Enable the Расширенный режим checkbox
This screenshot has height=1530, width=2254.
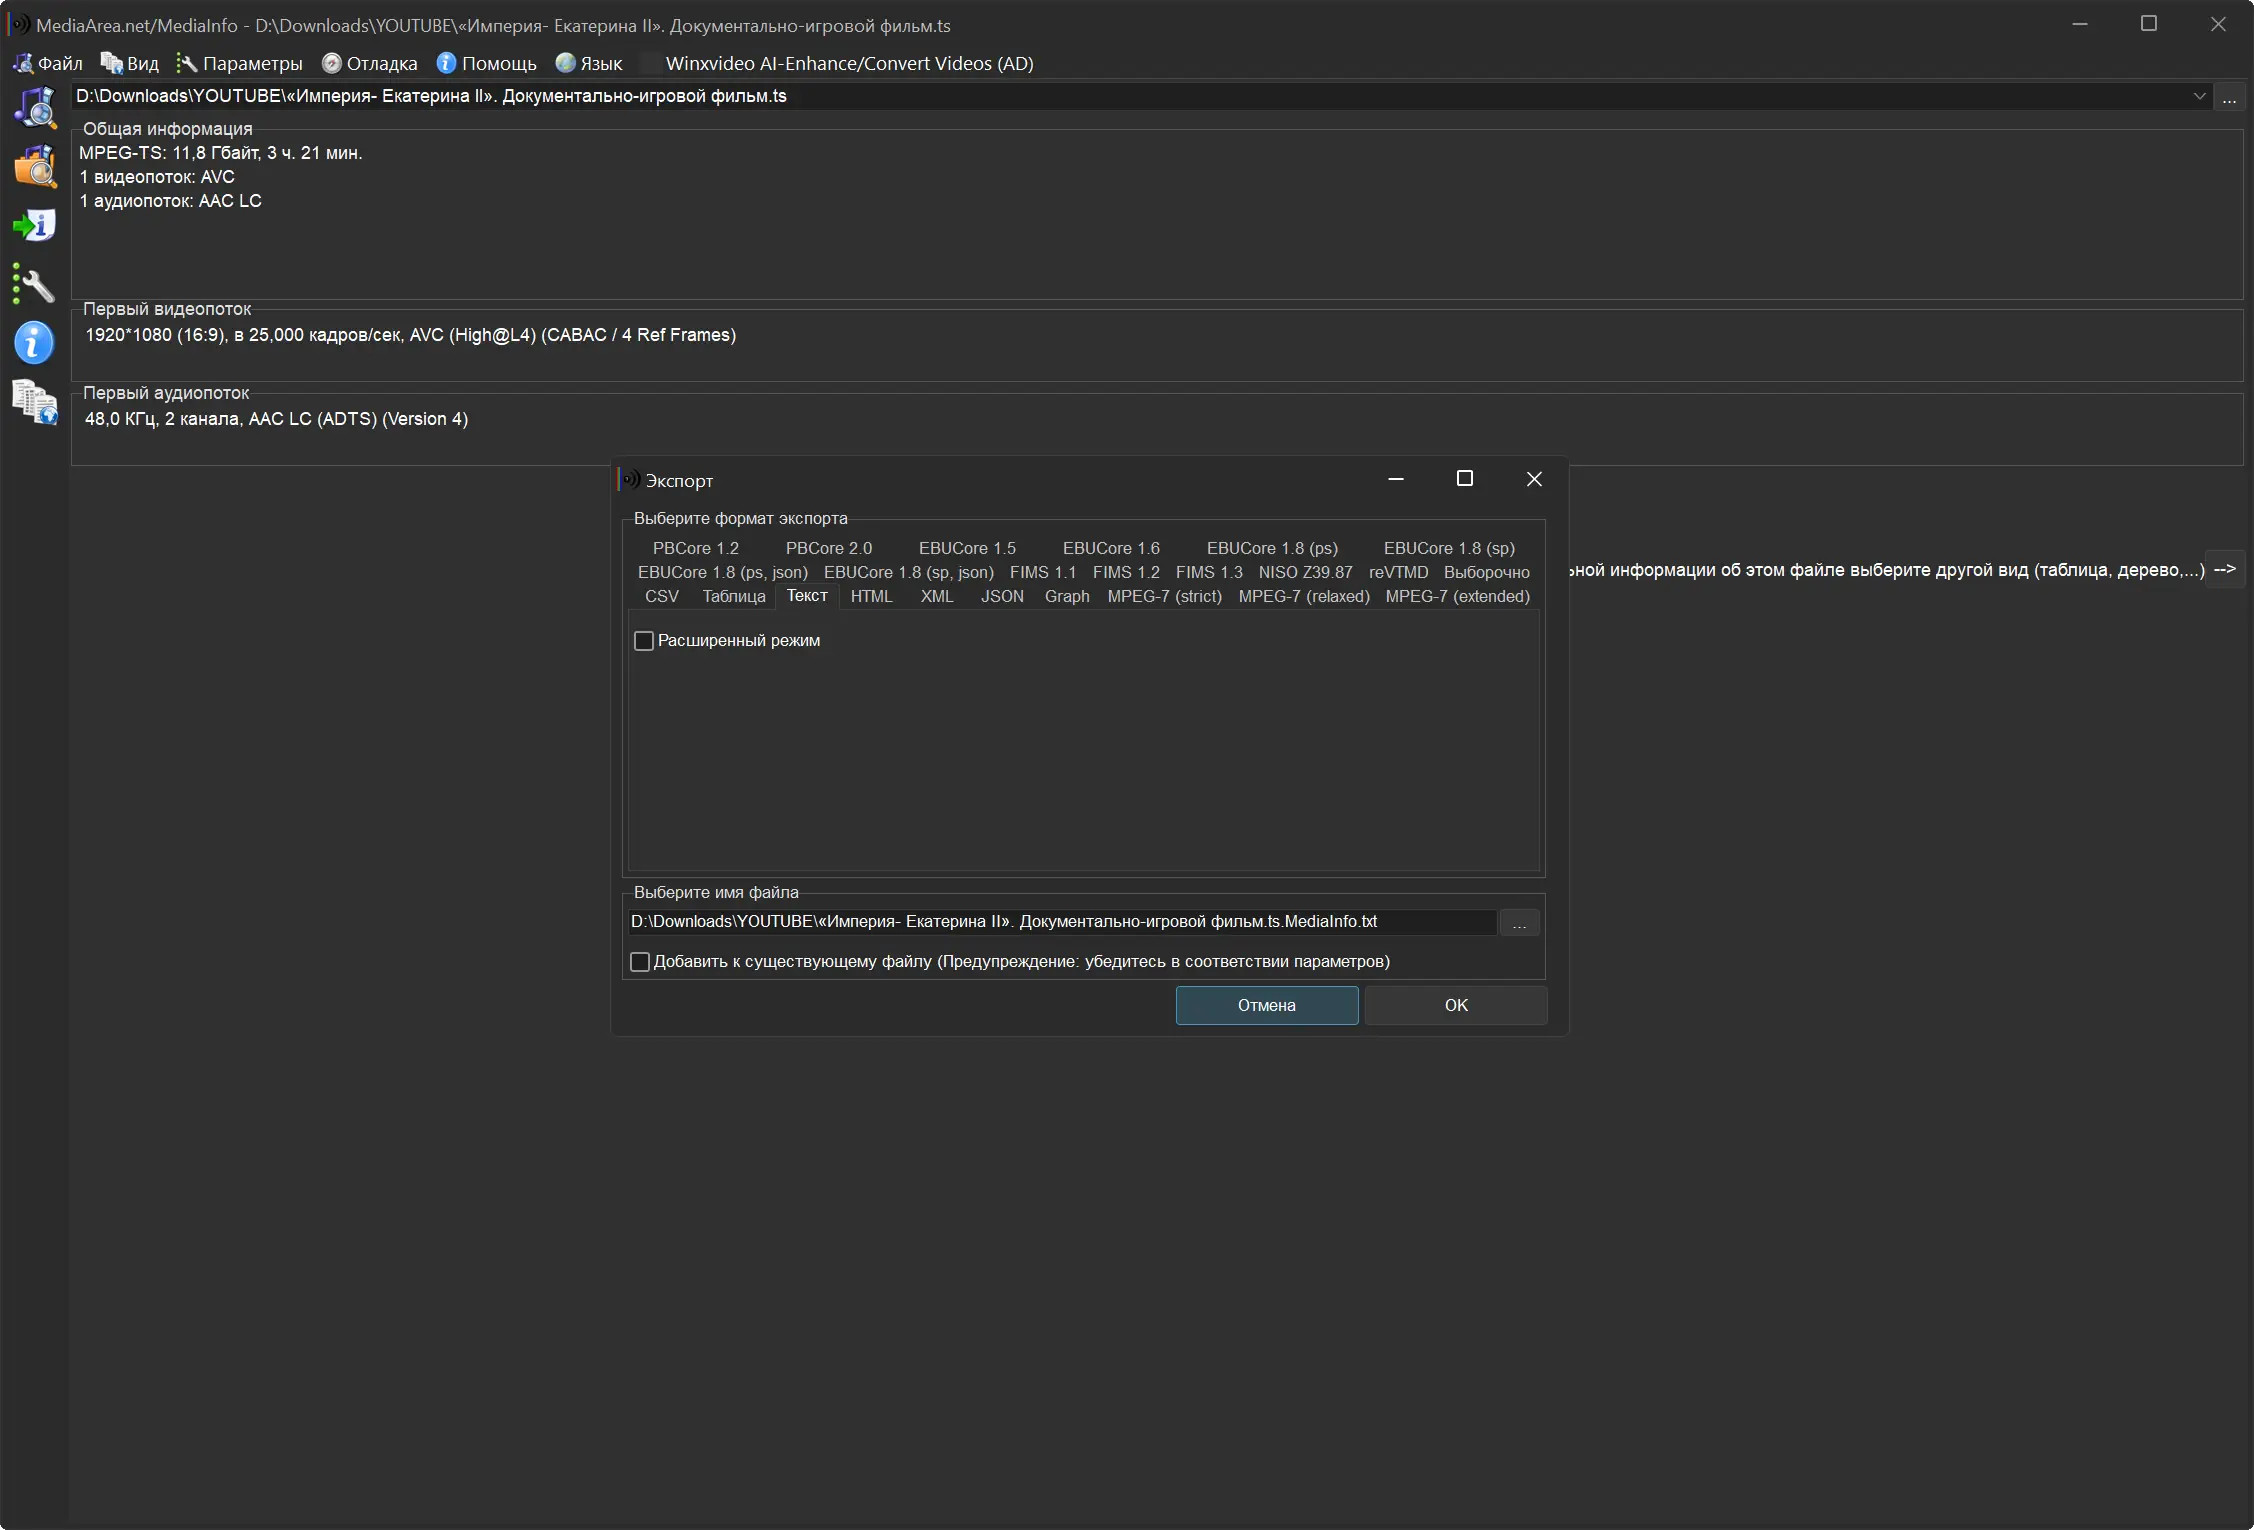(644, 641)
